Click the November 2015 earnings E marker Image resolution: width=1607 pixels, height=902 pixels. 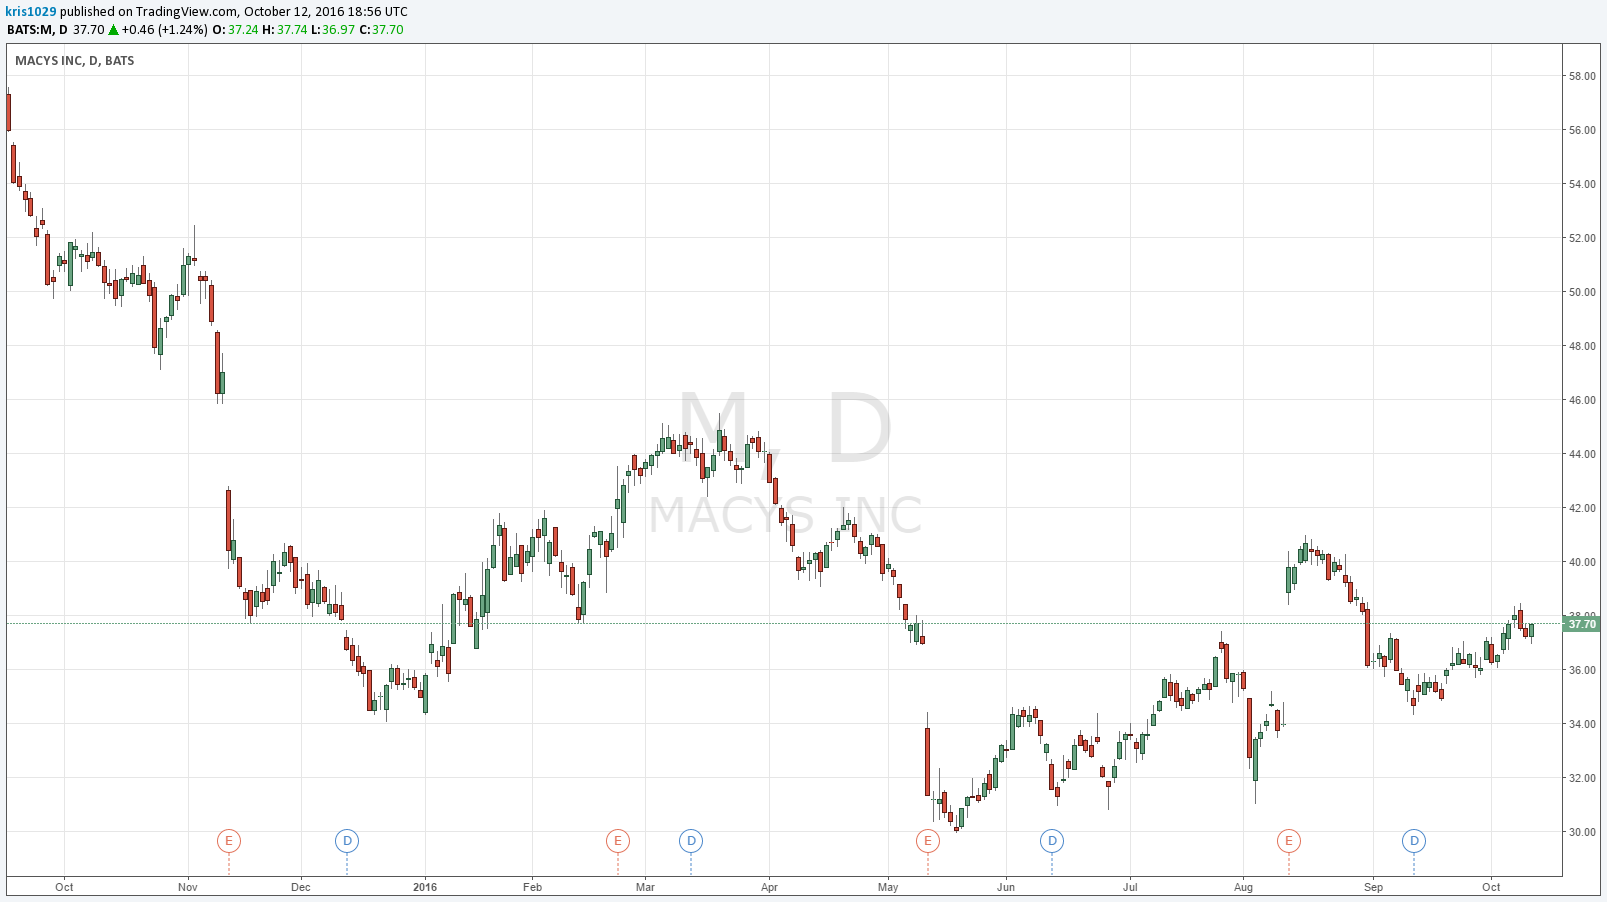click(x=229, y=841)
